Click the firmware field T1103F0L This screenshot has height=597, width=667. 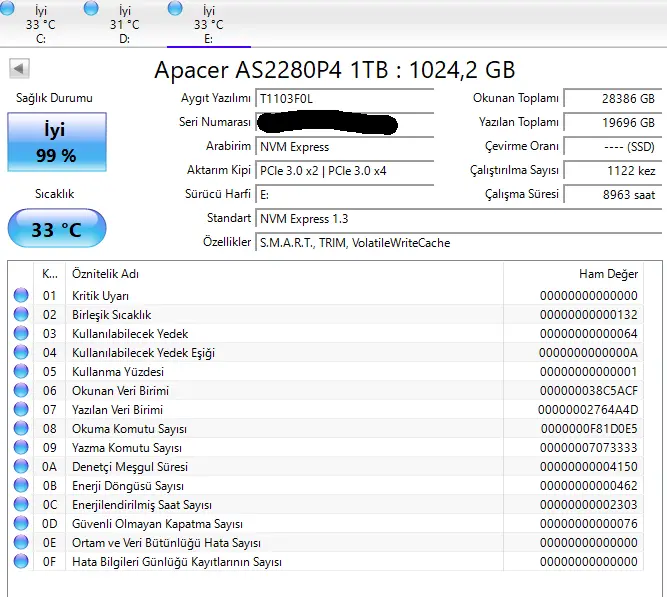345,99
